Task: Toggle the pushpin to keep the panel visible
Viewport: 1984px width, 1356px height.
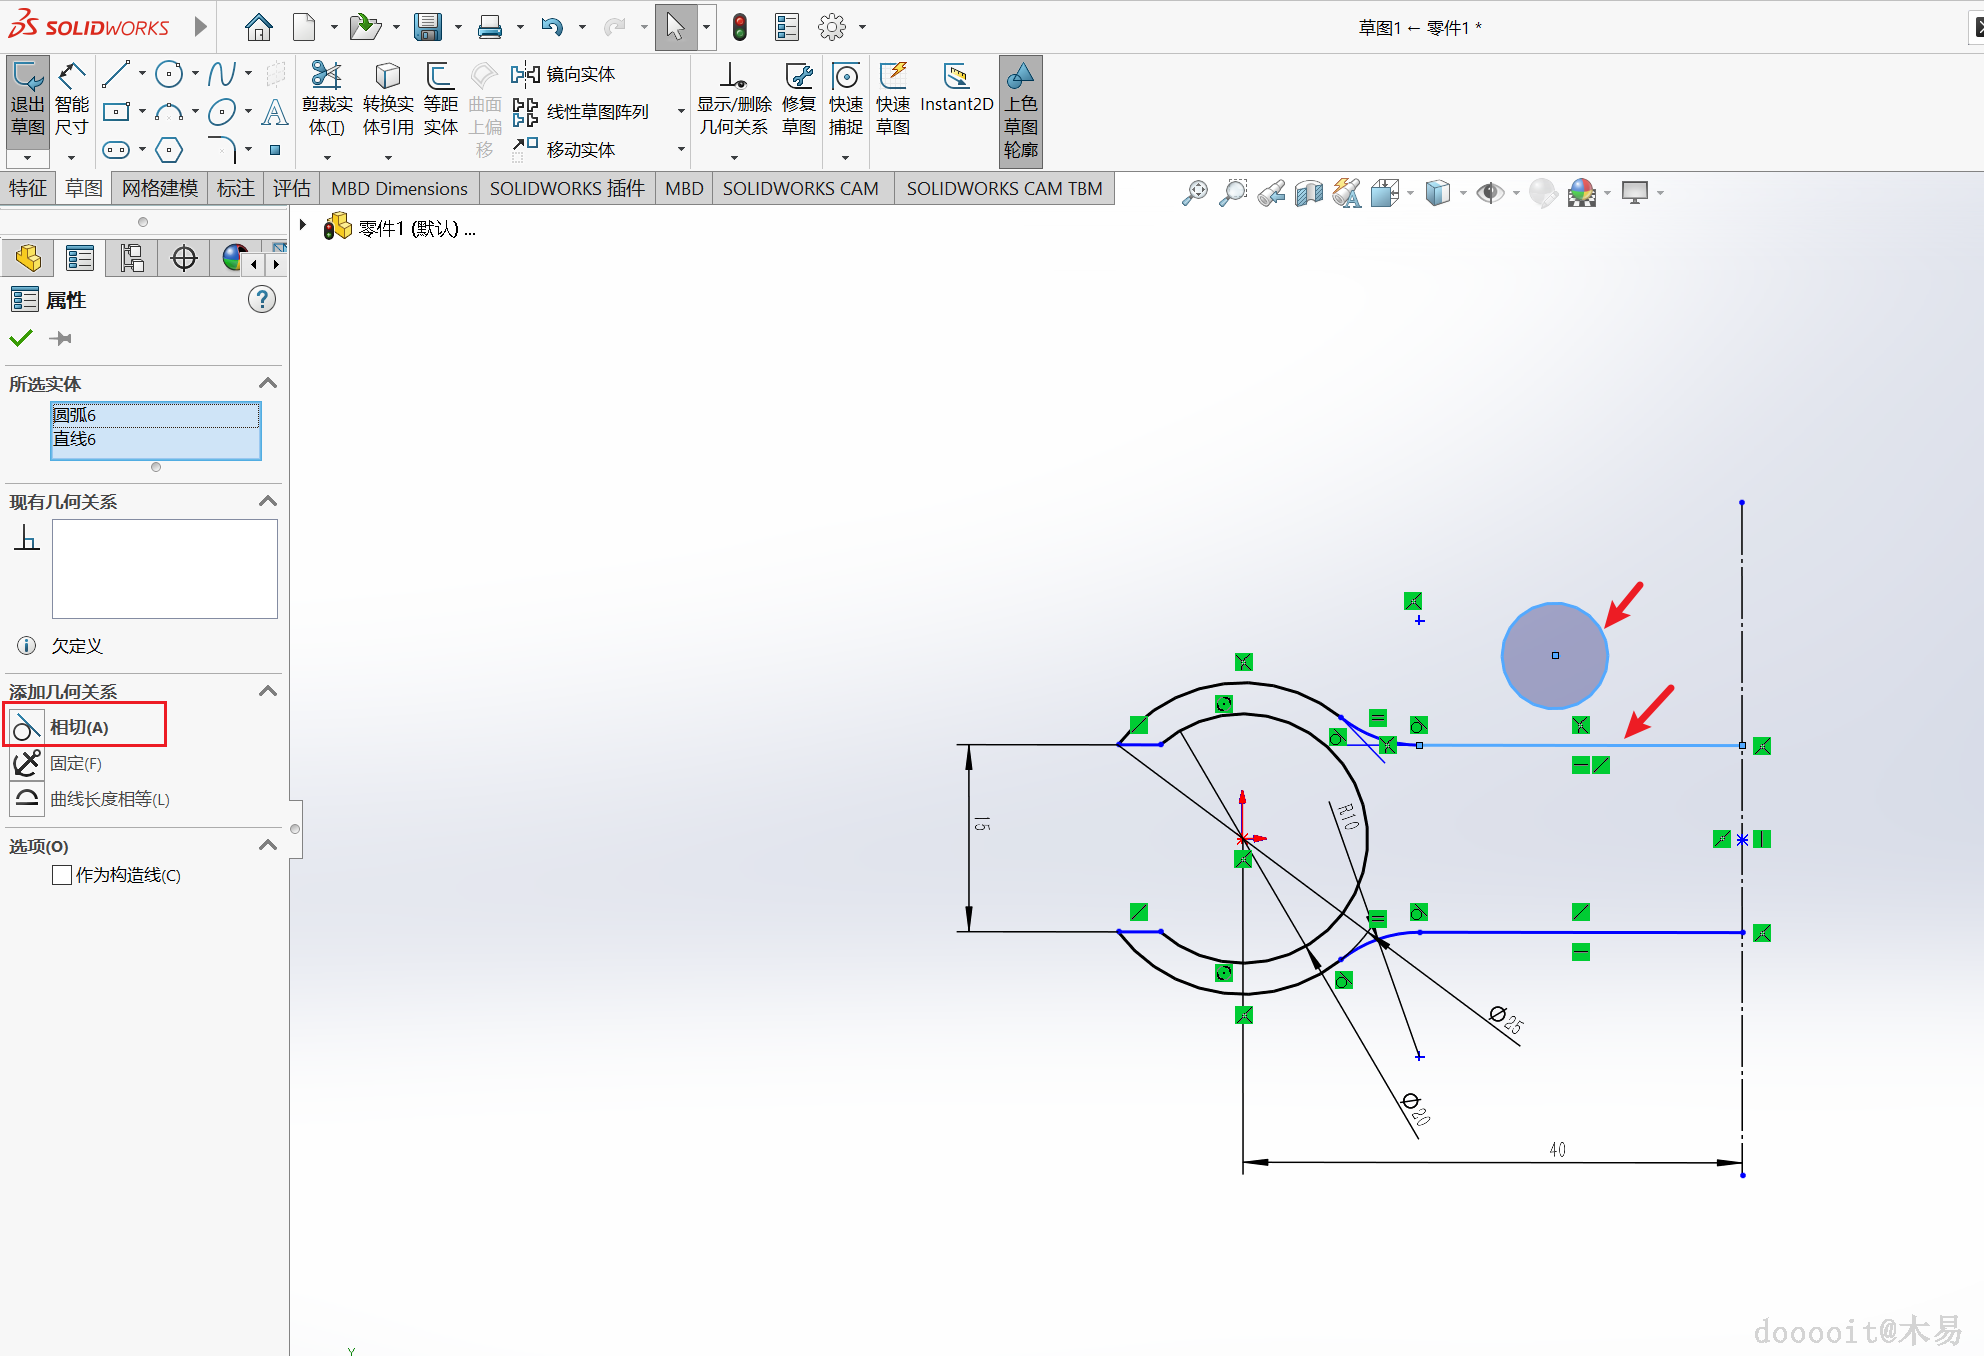Action: tap(61, 339)
